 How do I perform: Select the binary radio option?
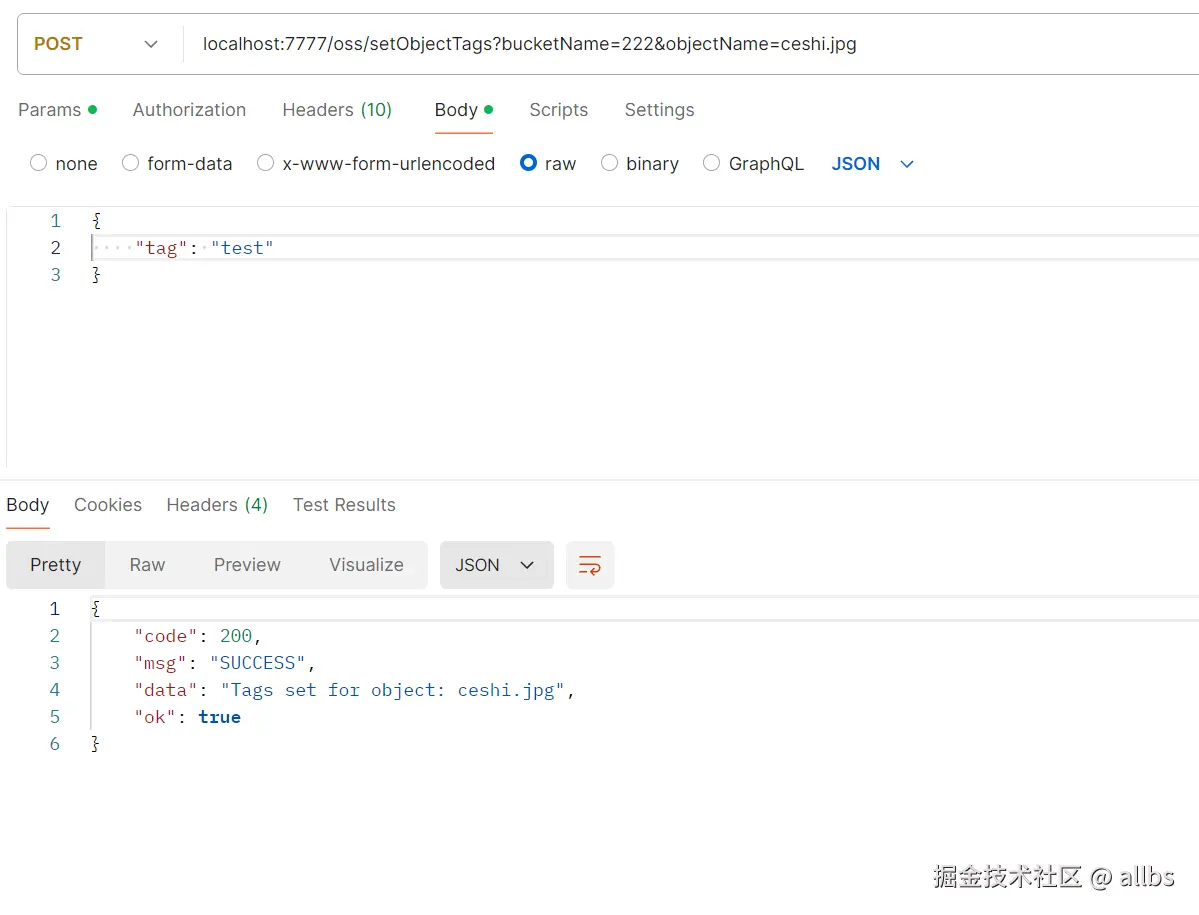pos(609,163)
